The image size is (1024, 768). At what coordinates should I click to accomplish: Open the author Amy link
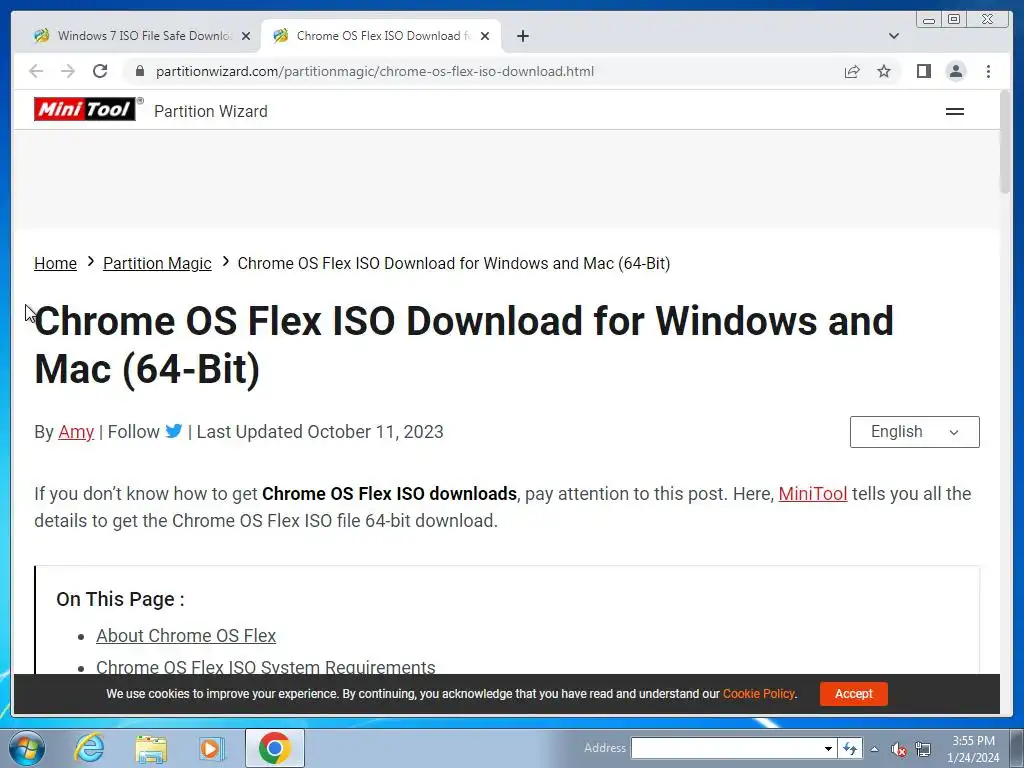click(x=76, y=432)
